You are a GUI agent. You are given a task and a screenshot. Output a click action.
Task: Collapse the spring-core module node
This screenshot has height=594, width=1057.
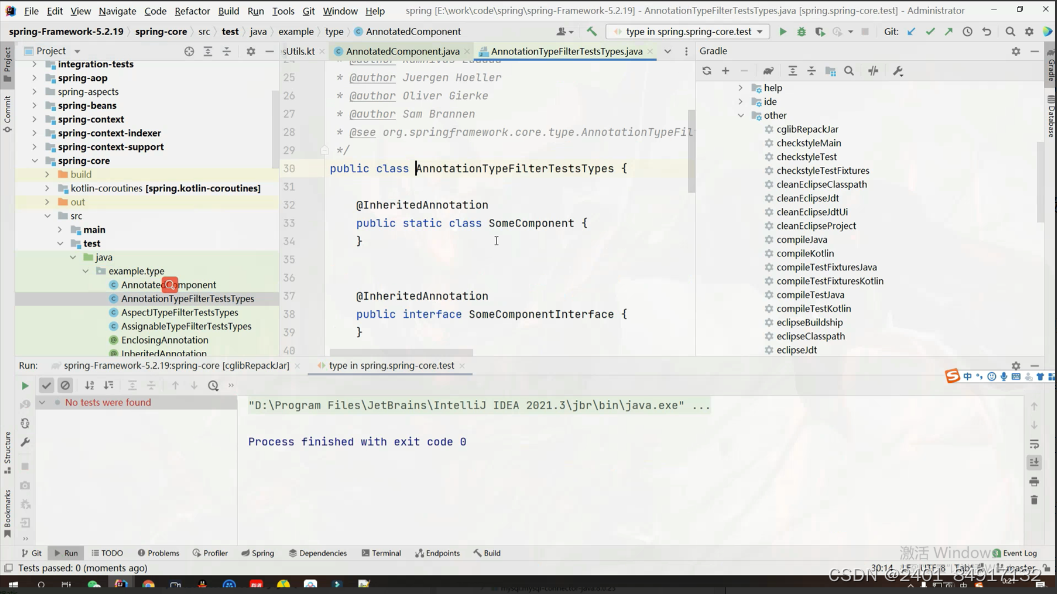pyautogui.click(x=34, y=160)
